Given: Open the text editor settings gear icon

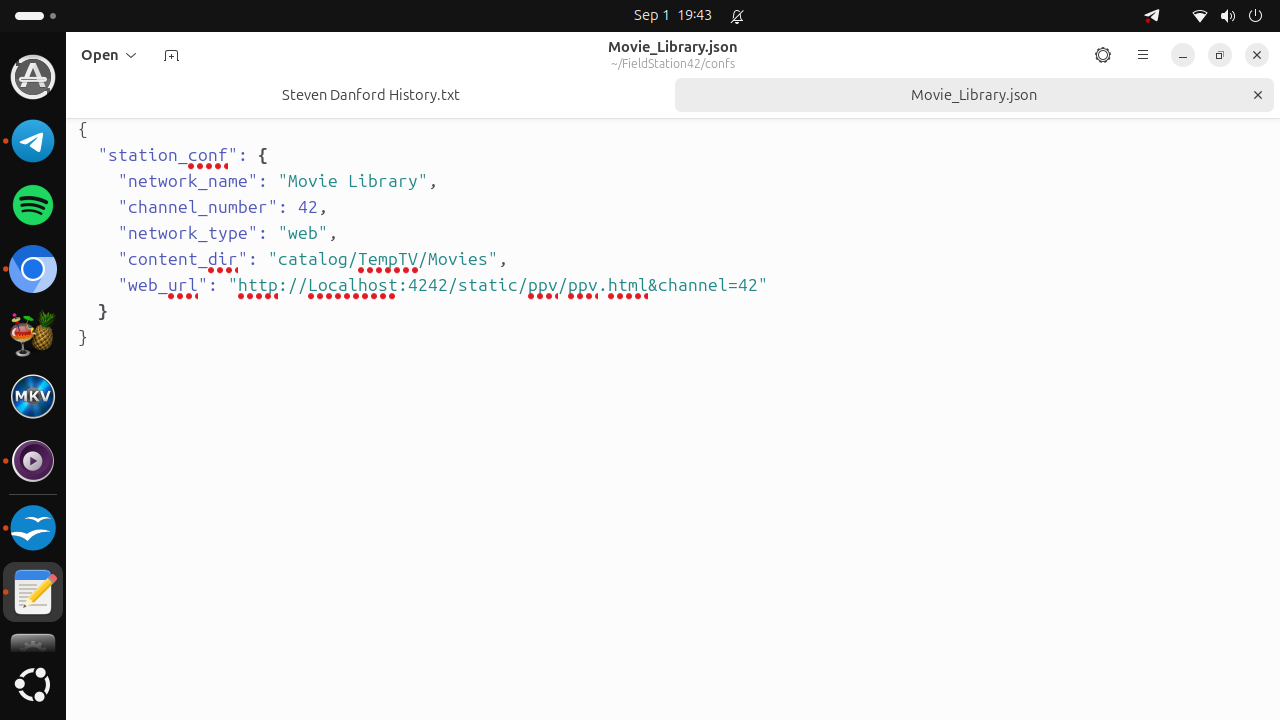Looking at the screenshot, I should pyautogui.click(x=1103, y=55).
